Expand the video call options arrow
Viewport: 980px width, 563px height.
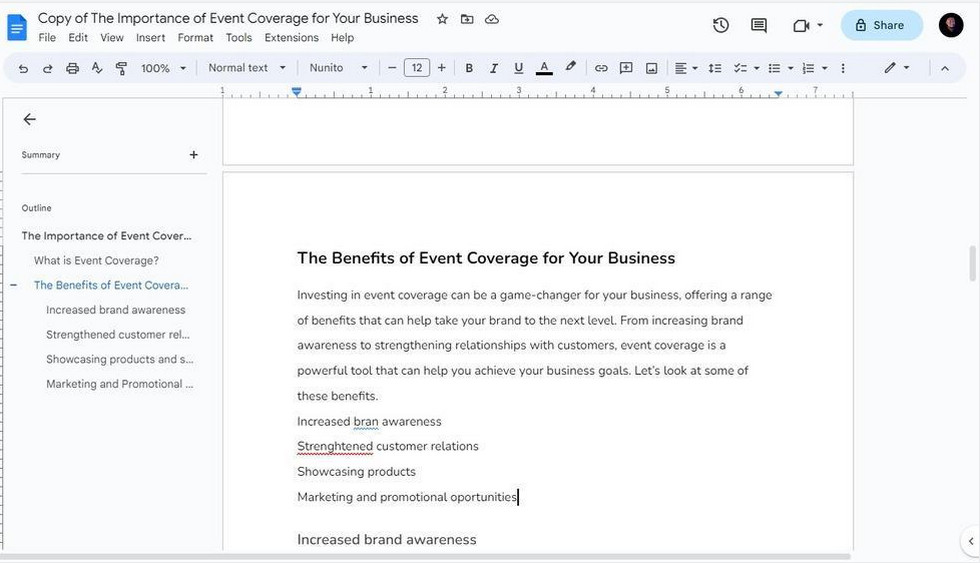pos(820,26)
